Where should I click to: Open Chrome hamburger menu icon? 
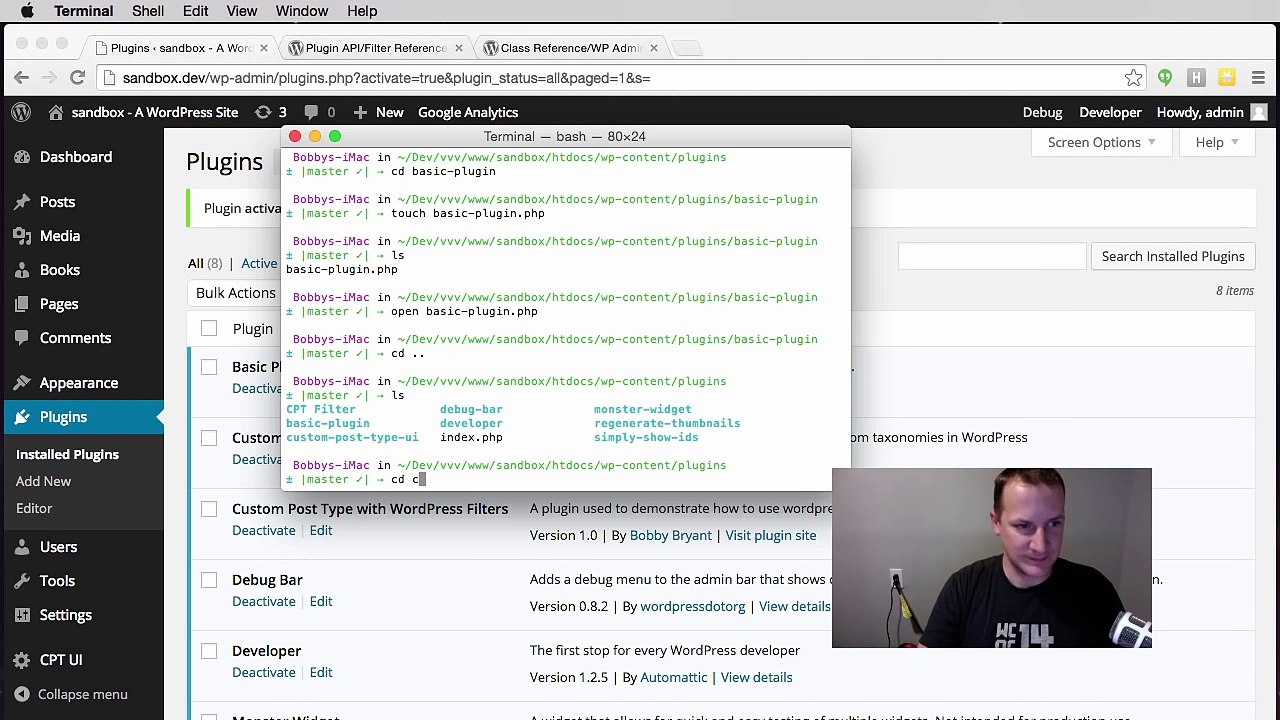point(1259,77)
